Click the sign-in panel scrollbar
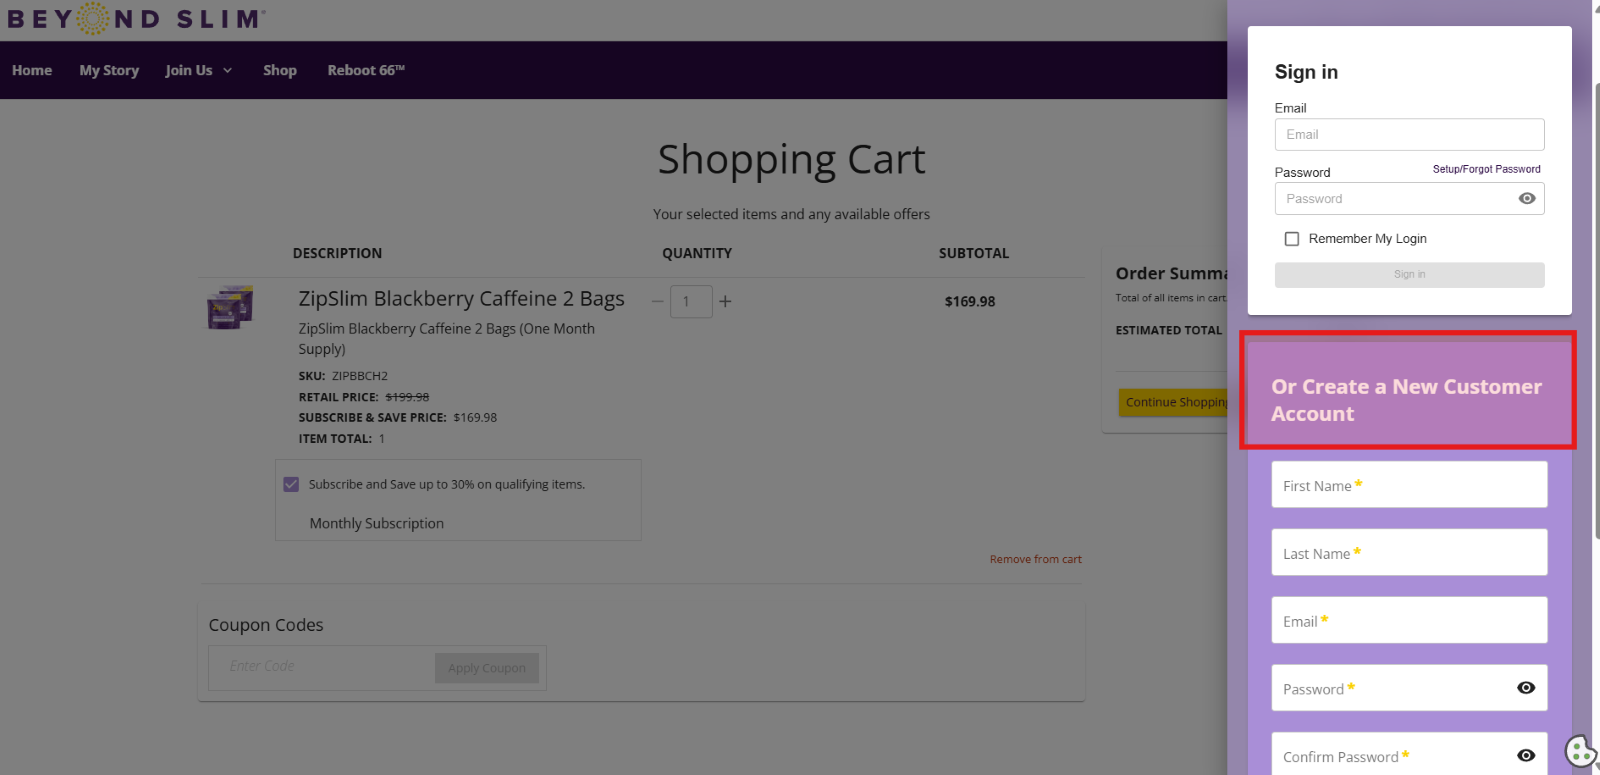 tap(1596, 310)
